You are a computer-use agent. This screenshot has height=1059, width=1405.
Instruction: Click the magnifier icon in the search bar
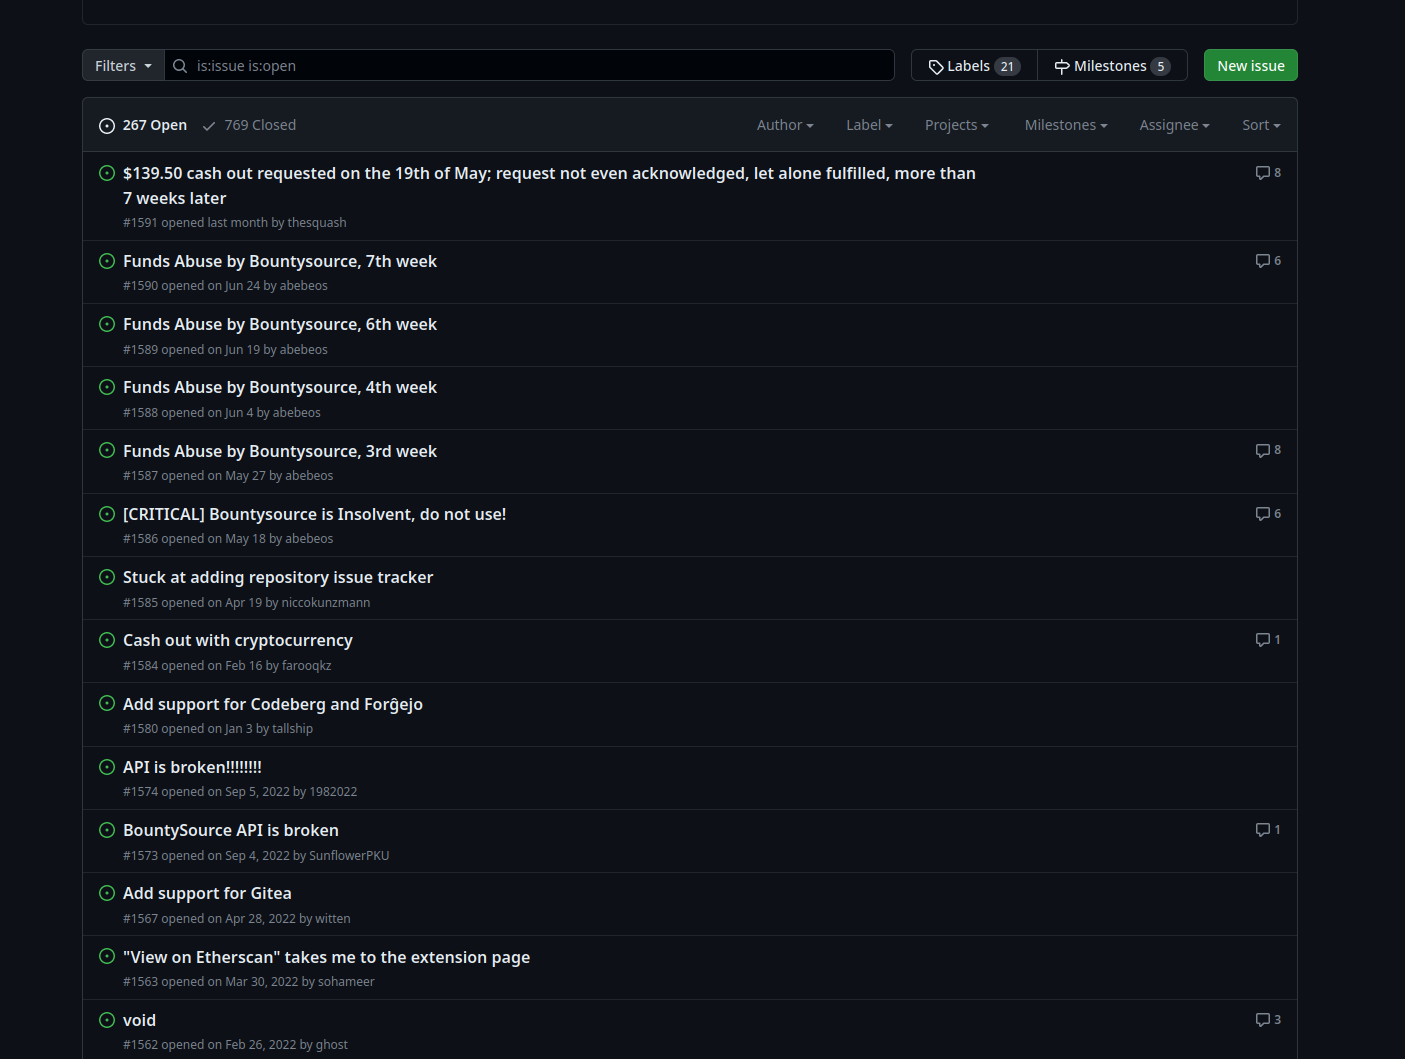click(x=180, y=66)
